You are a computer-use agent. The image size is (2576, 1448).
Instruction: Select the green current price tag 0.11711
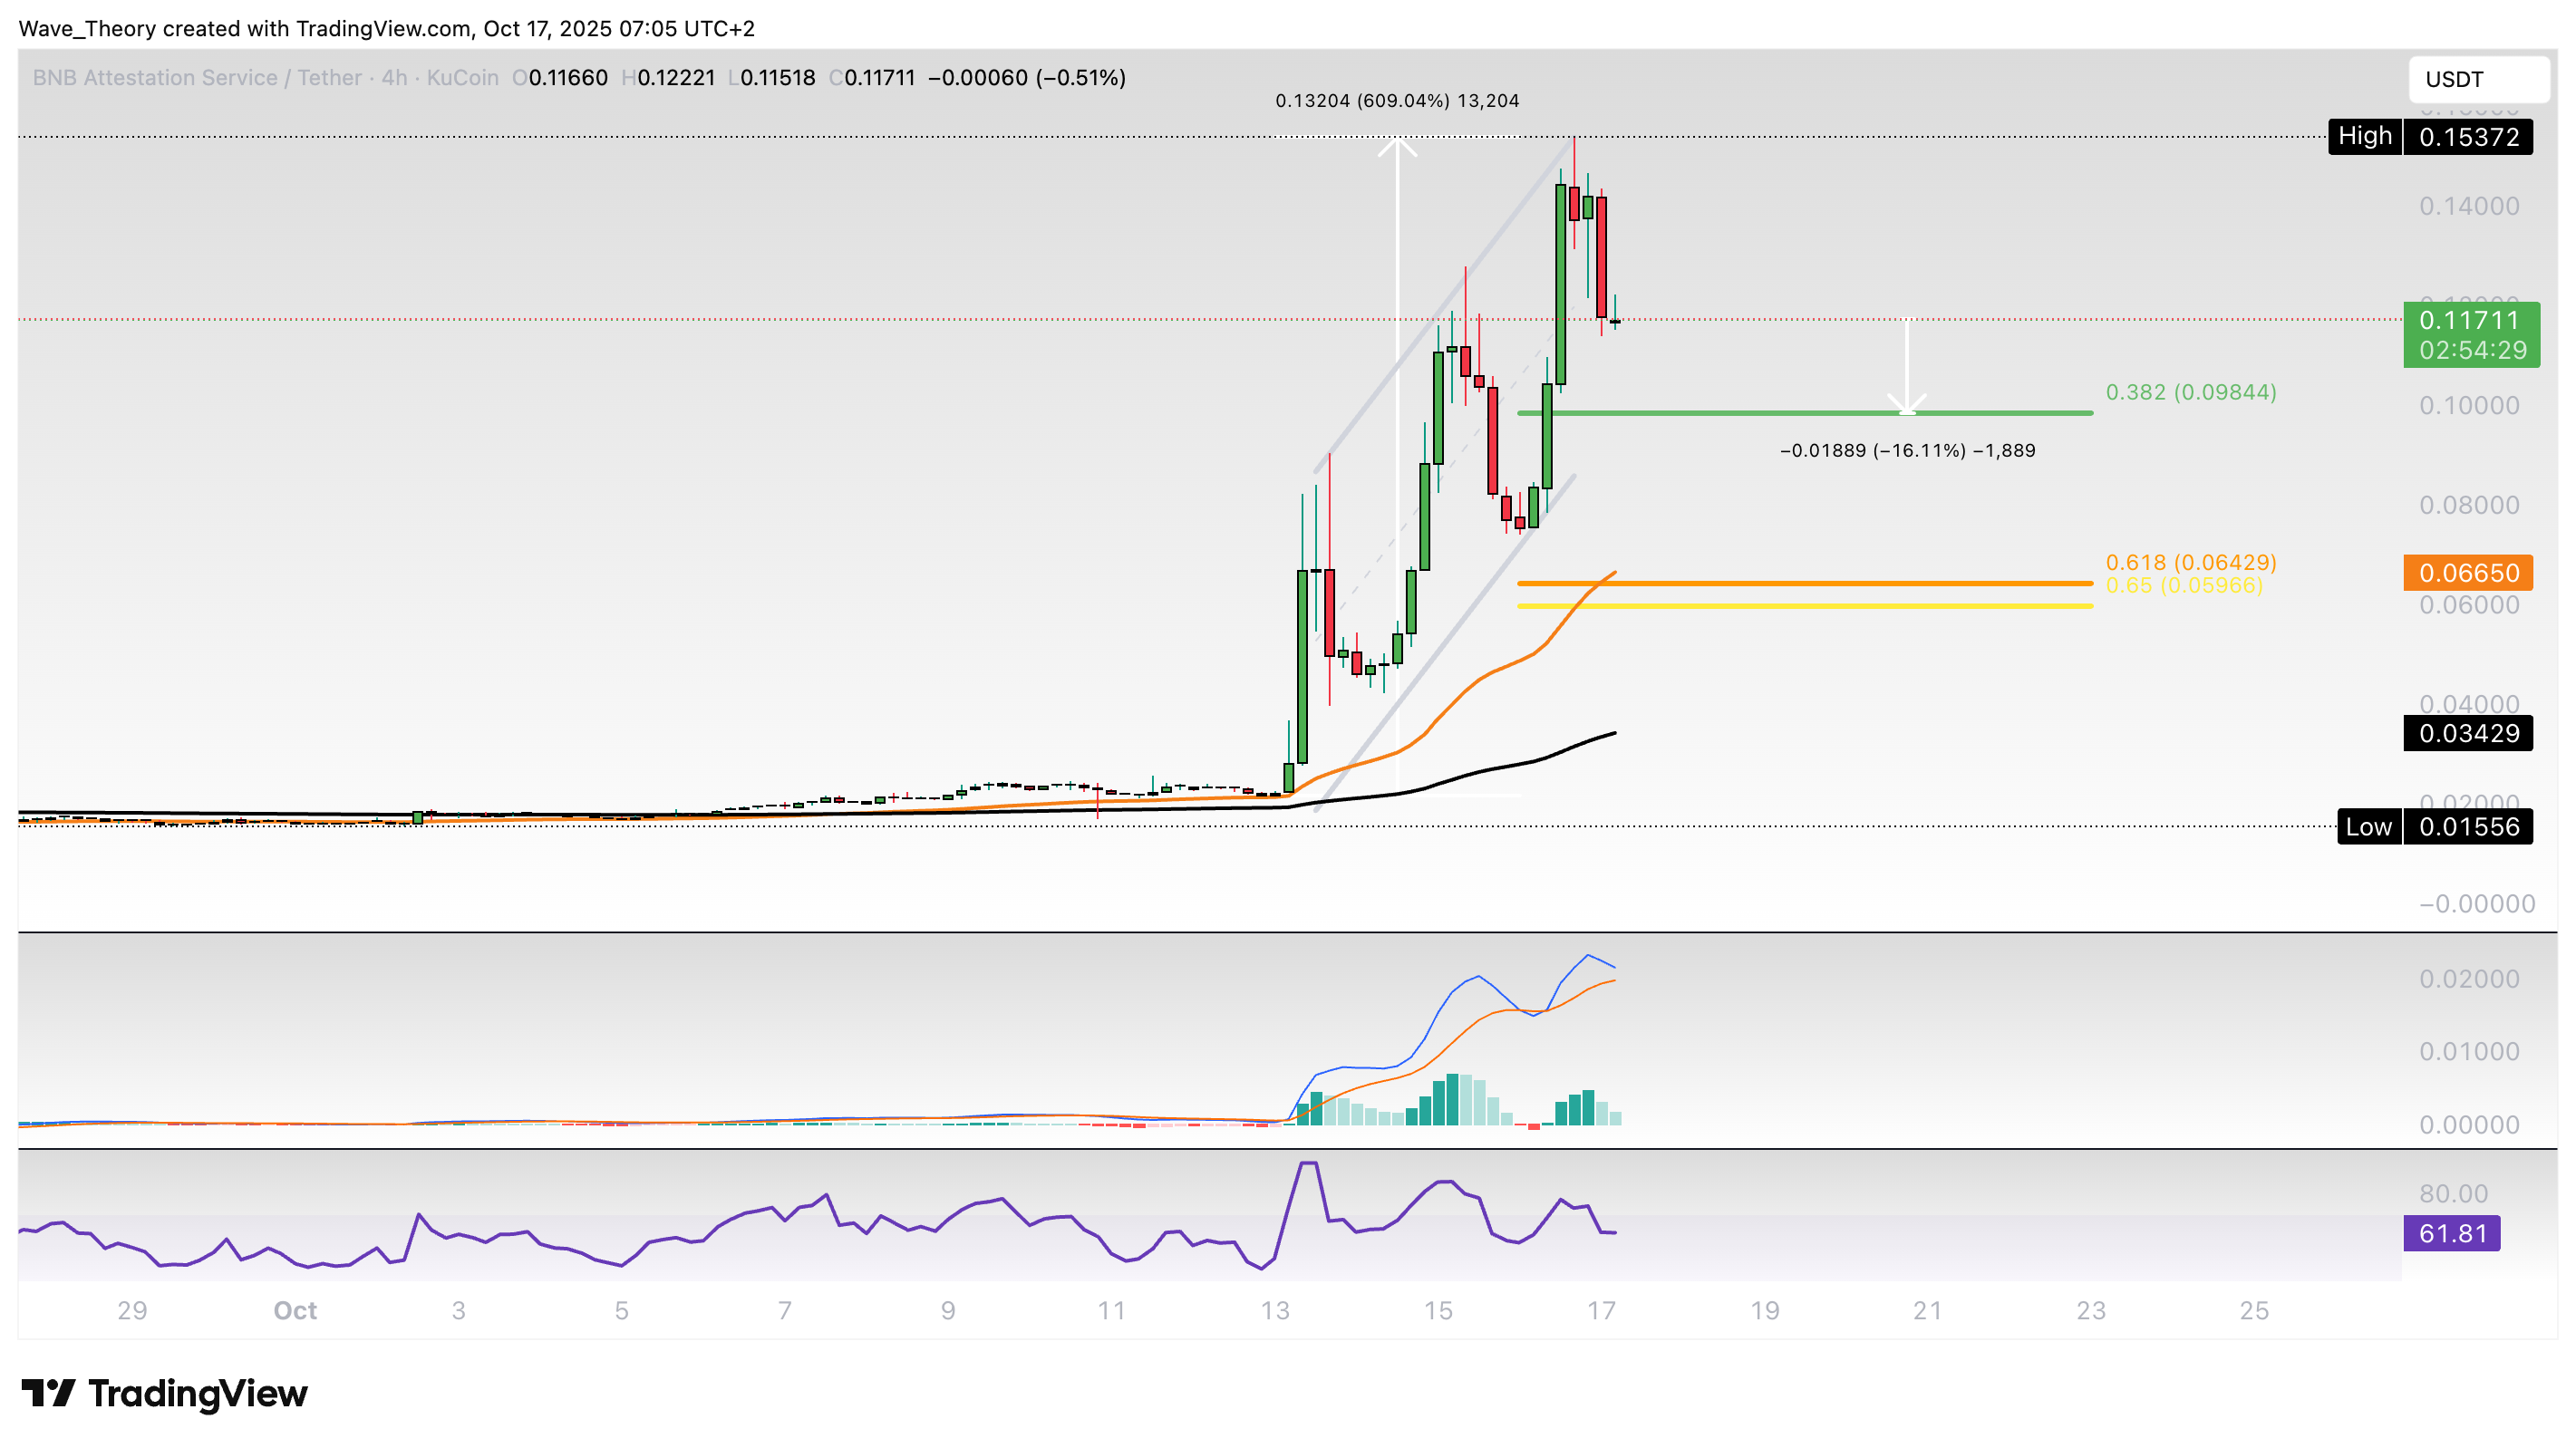point(2470,334)
